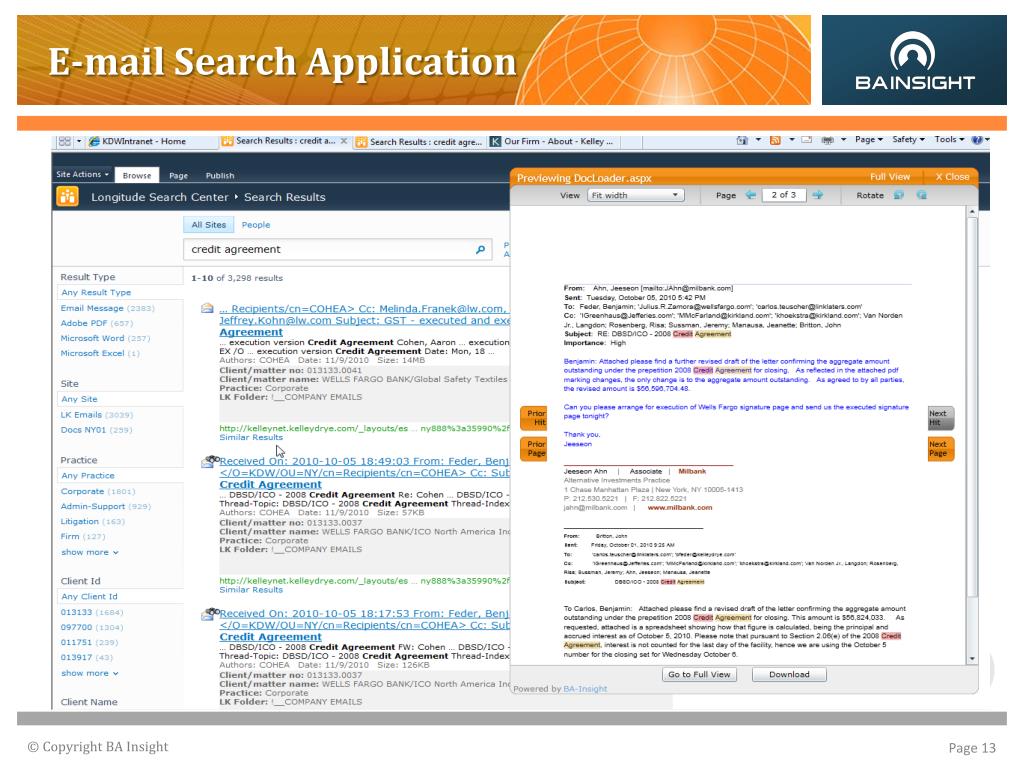Click the Next Page button
Viewport: 1024px width, 768px height.
[940, 449]
